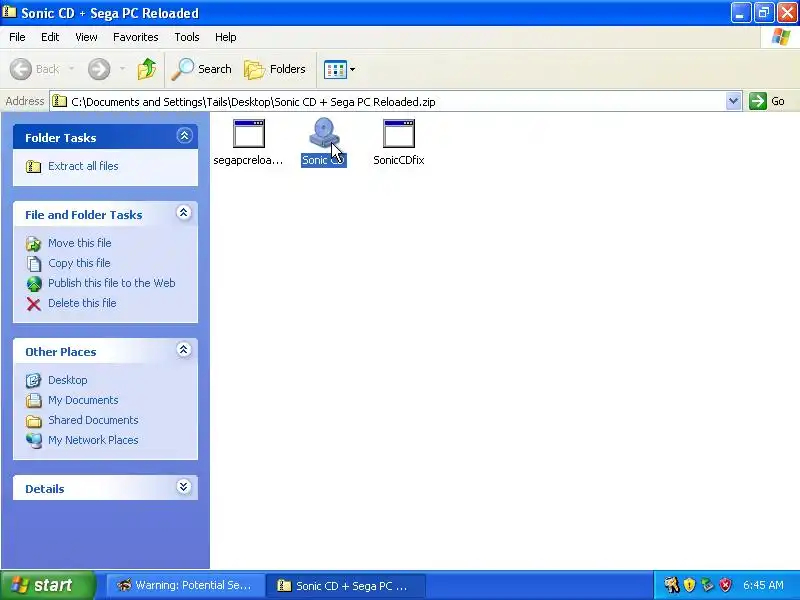Click the Desktop icon in Other Places
The width and height of the screenshot is (800, 600).
tap(34, 381)
